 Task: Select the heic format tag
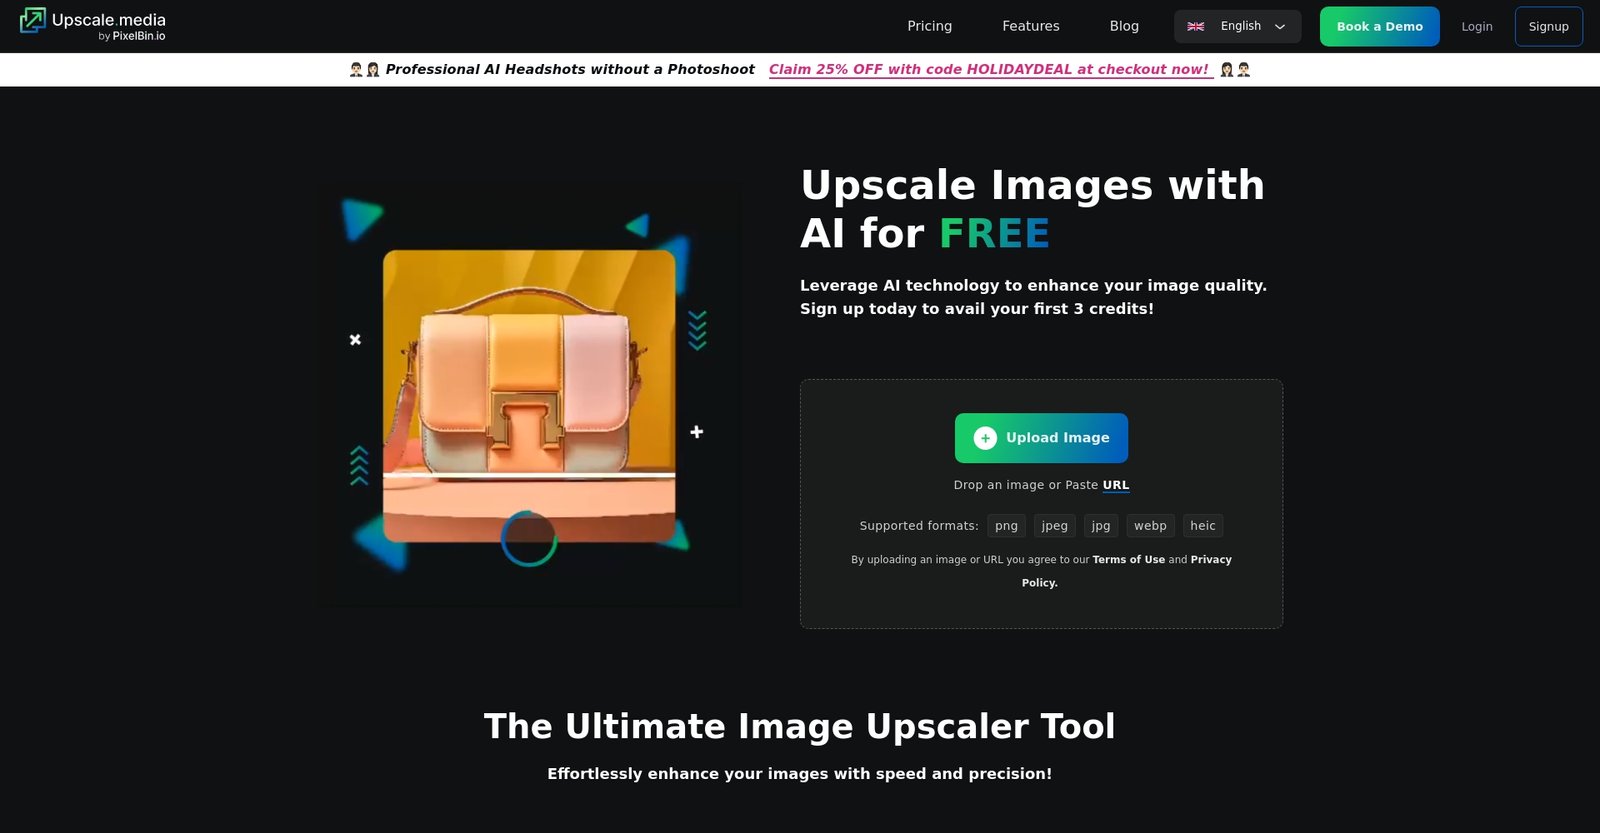[1203, 526]
